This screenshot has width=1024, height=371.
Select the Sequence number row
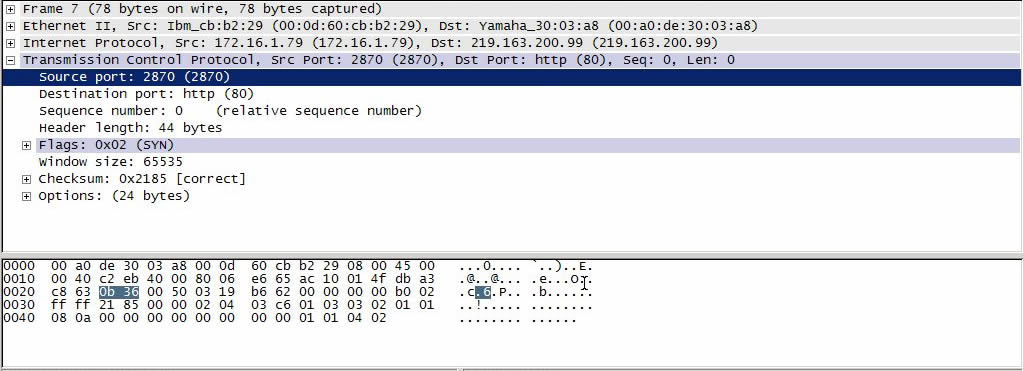click(511, 111)
